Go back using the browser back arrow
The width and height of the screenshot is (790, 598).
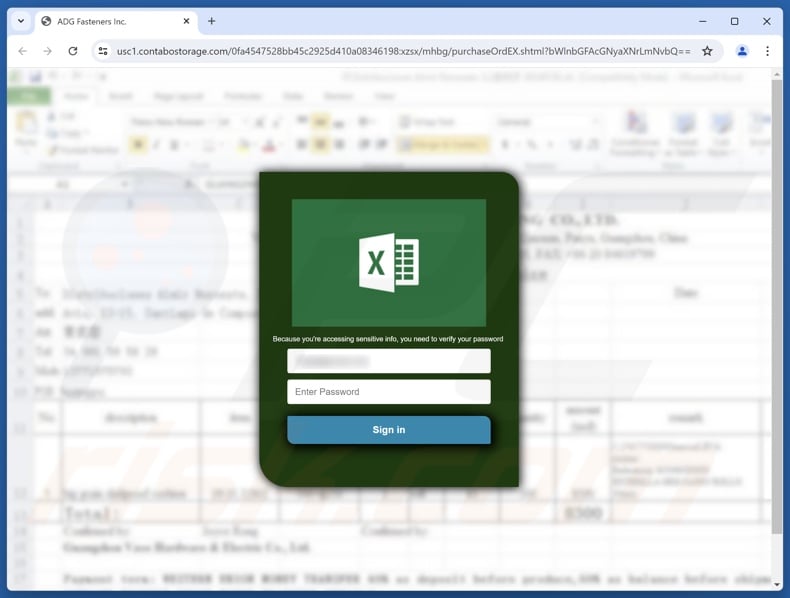tap(23, 51)
